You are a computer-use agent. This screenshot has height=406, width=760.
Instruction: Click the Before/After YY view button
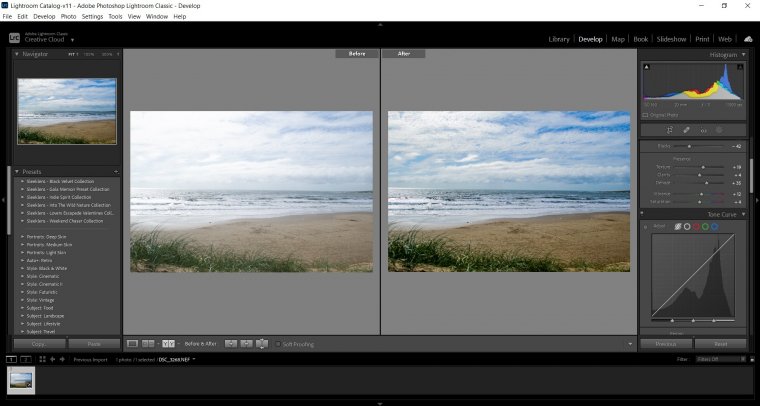point(168,344)
